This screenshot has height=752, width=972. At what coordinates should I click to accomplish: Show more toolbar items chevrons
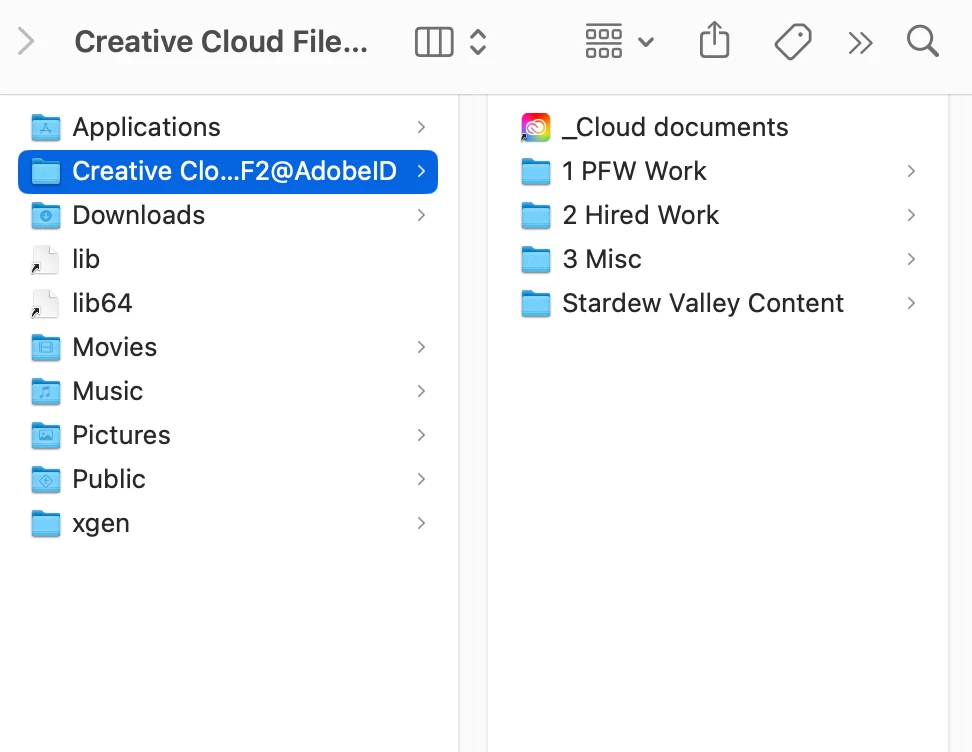860,43
